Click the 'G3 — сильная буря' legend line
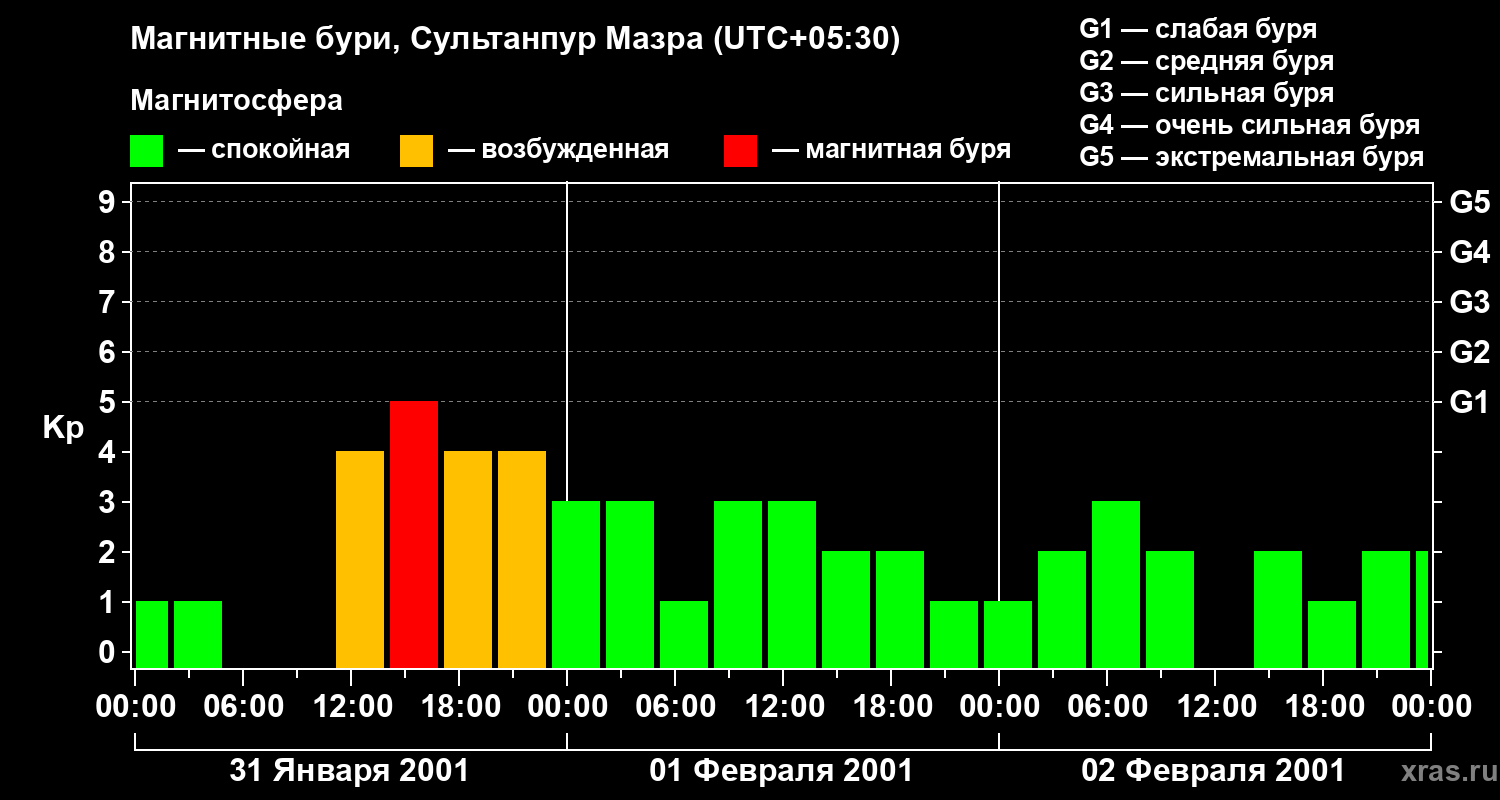 coord(1207,93)
